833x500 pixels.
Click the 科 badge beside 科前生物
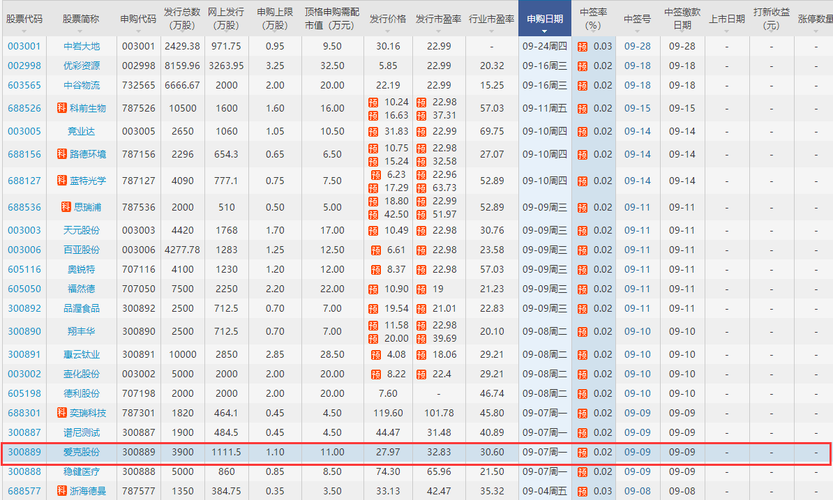(62, 108)
